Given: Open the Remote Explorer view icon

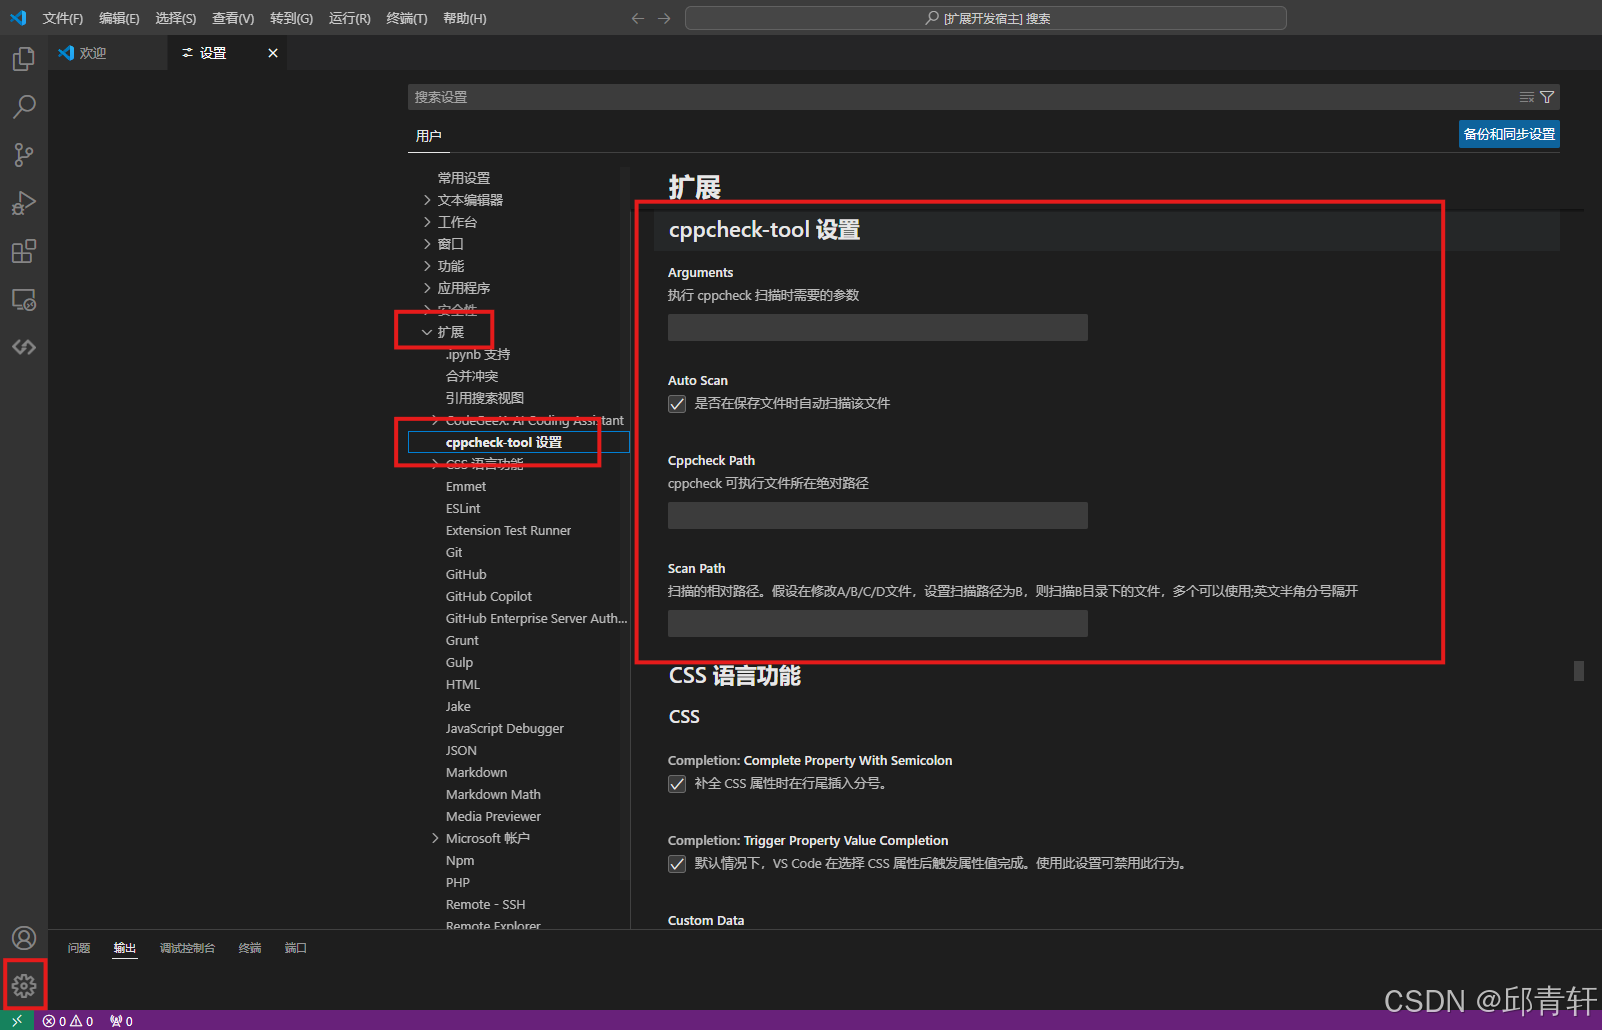Looking at the screenshot, I should (x=24, y=299).
